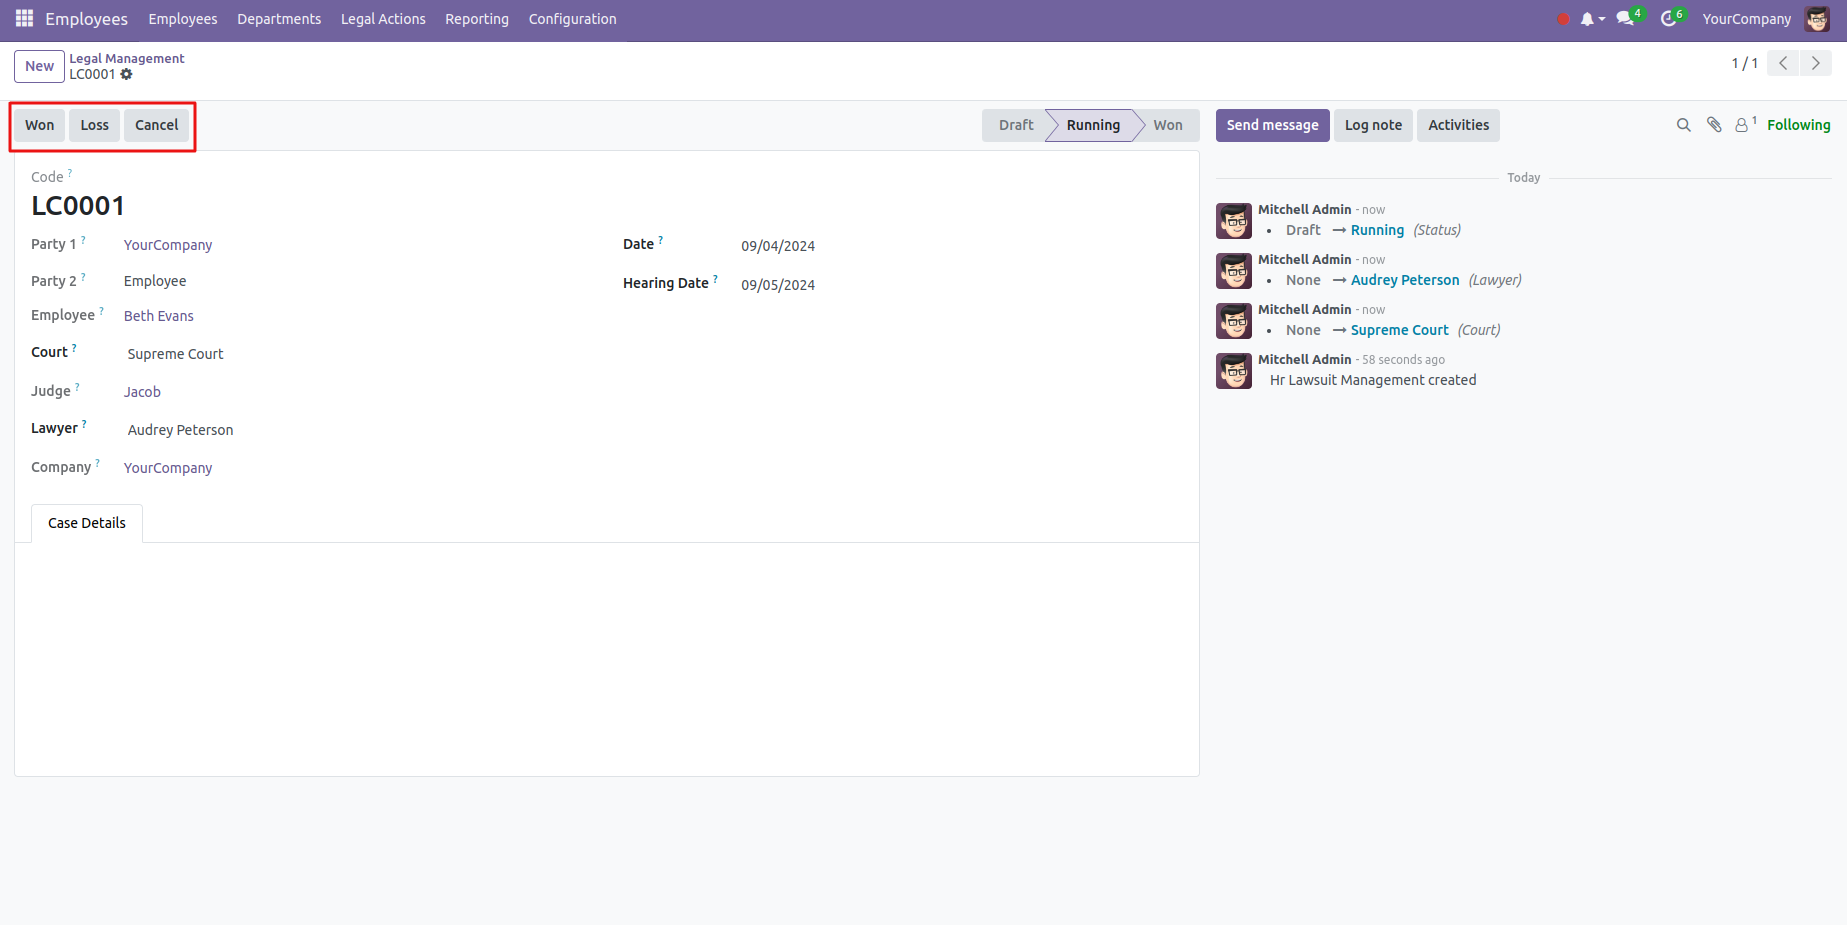The width and height of the screenshot is (1847, 925).
Task: Go to previous record arrow
Action: click(x=1783, y=63)
